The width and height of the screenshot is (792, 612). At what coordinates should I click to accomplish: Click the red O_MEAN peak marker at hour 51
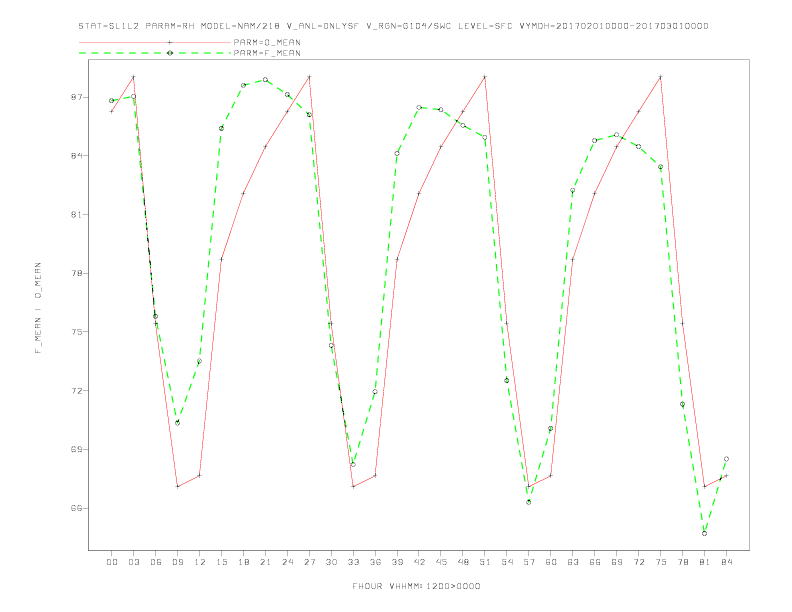[x=485, y=77]
